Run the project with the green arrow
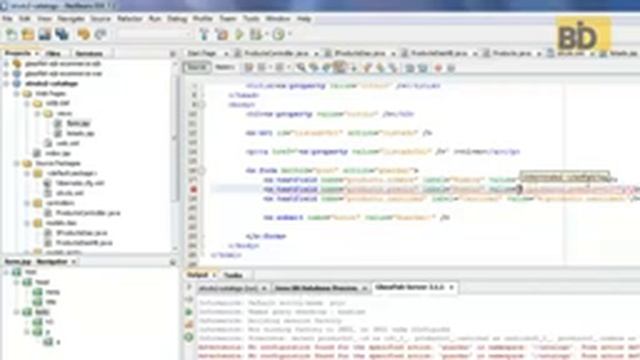This screenshot has height=360, width=640. coord(239,35)
